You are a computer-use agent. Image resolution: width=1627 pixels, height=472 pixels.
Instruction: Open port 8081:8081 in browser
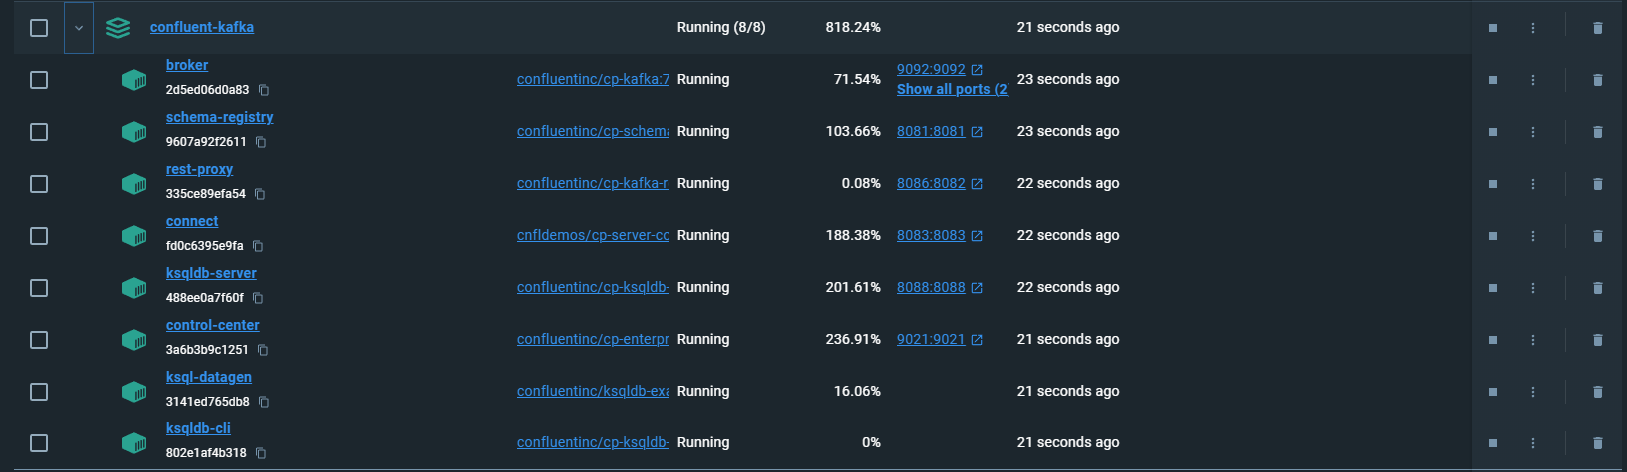[931, 131]
